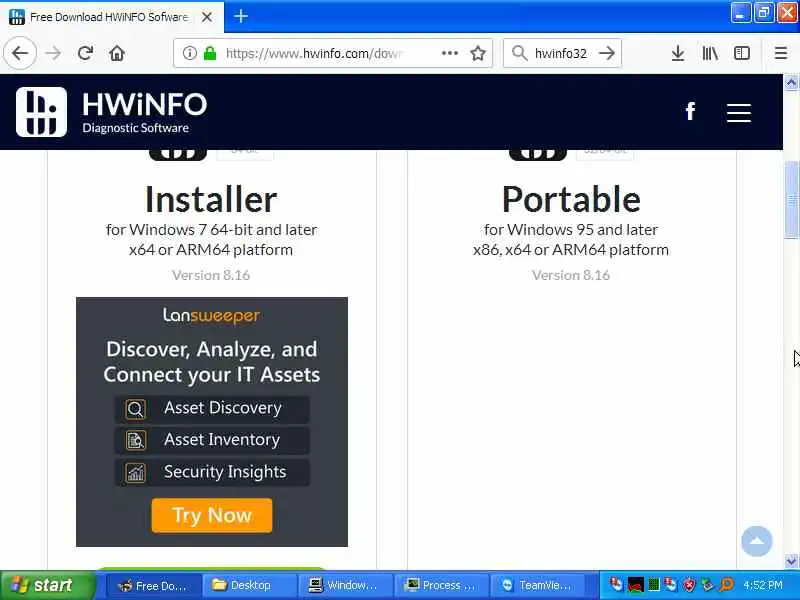The height and width of the screenshot is (600, 800).
Task: Toggle the sidebar view icon
Action: 741,53
